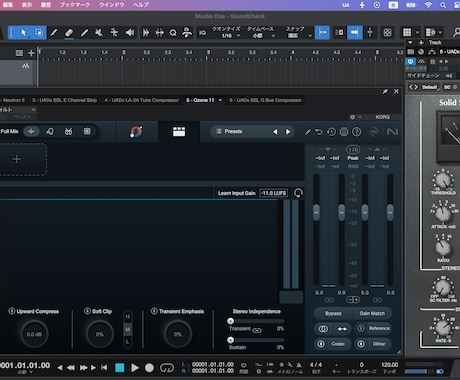The height and width of the screenshot is (380, 460).
Task: Open the Ozone Master Assistant icon
Action: pos(136,132)
